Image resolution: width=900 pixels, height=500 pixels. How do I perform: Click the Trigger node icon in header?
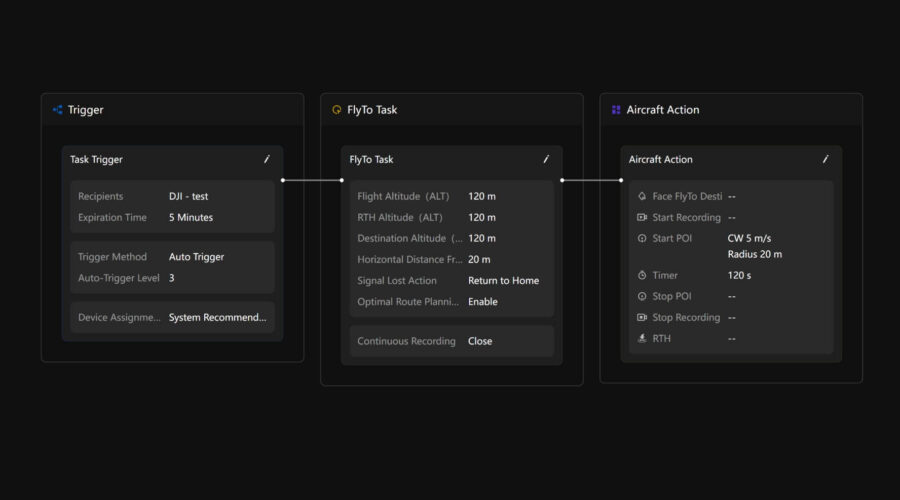[57, 110]
